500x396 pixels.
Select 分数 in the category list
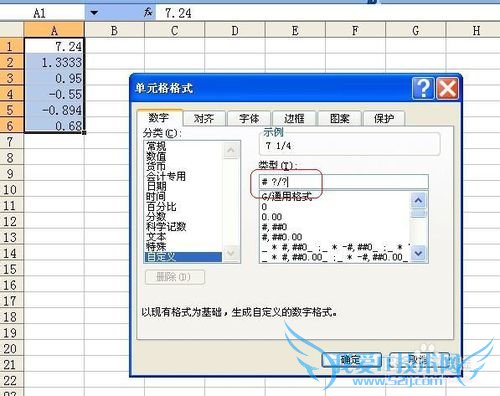183,216
